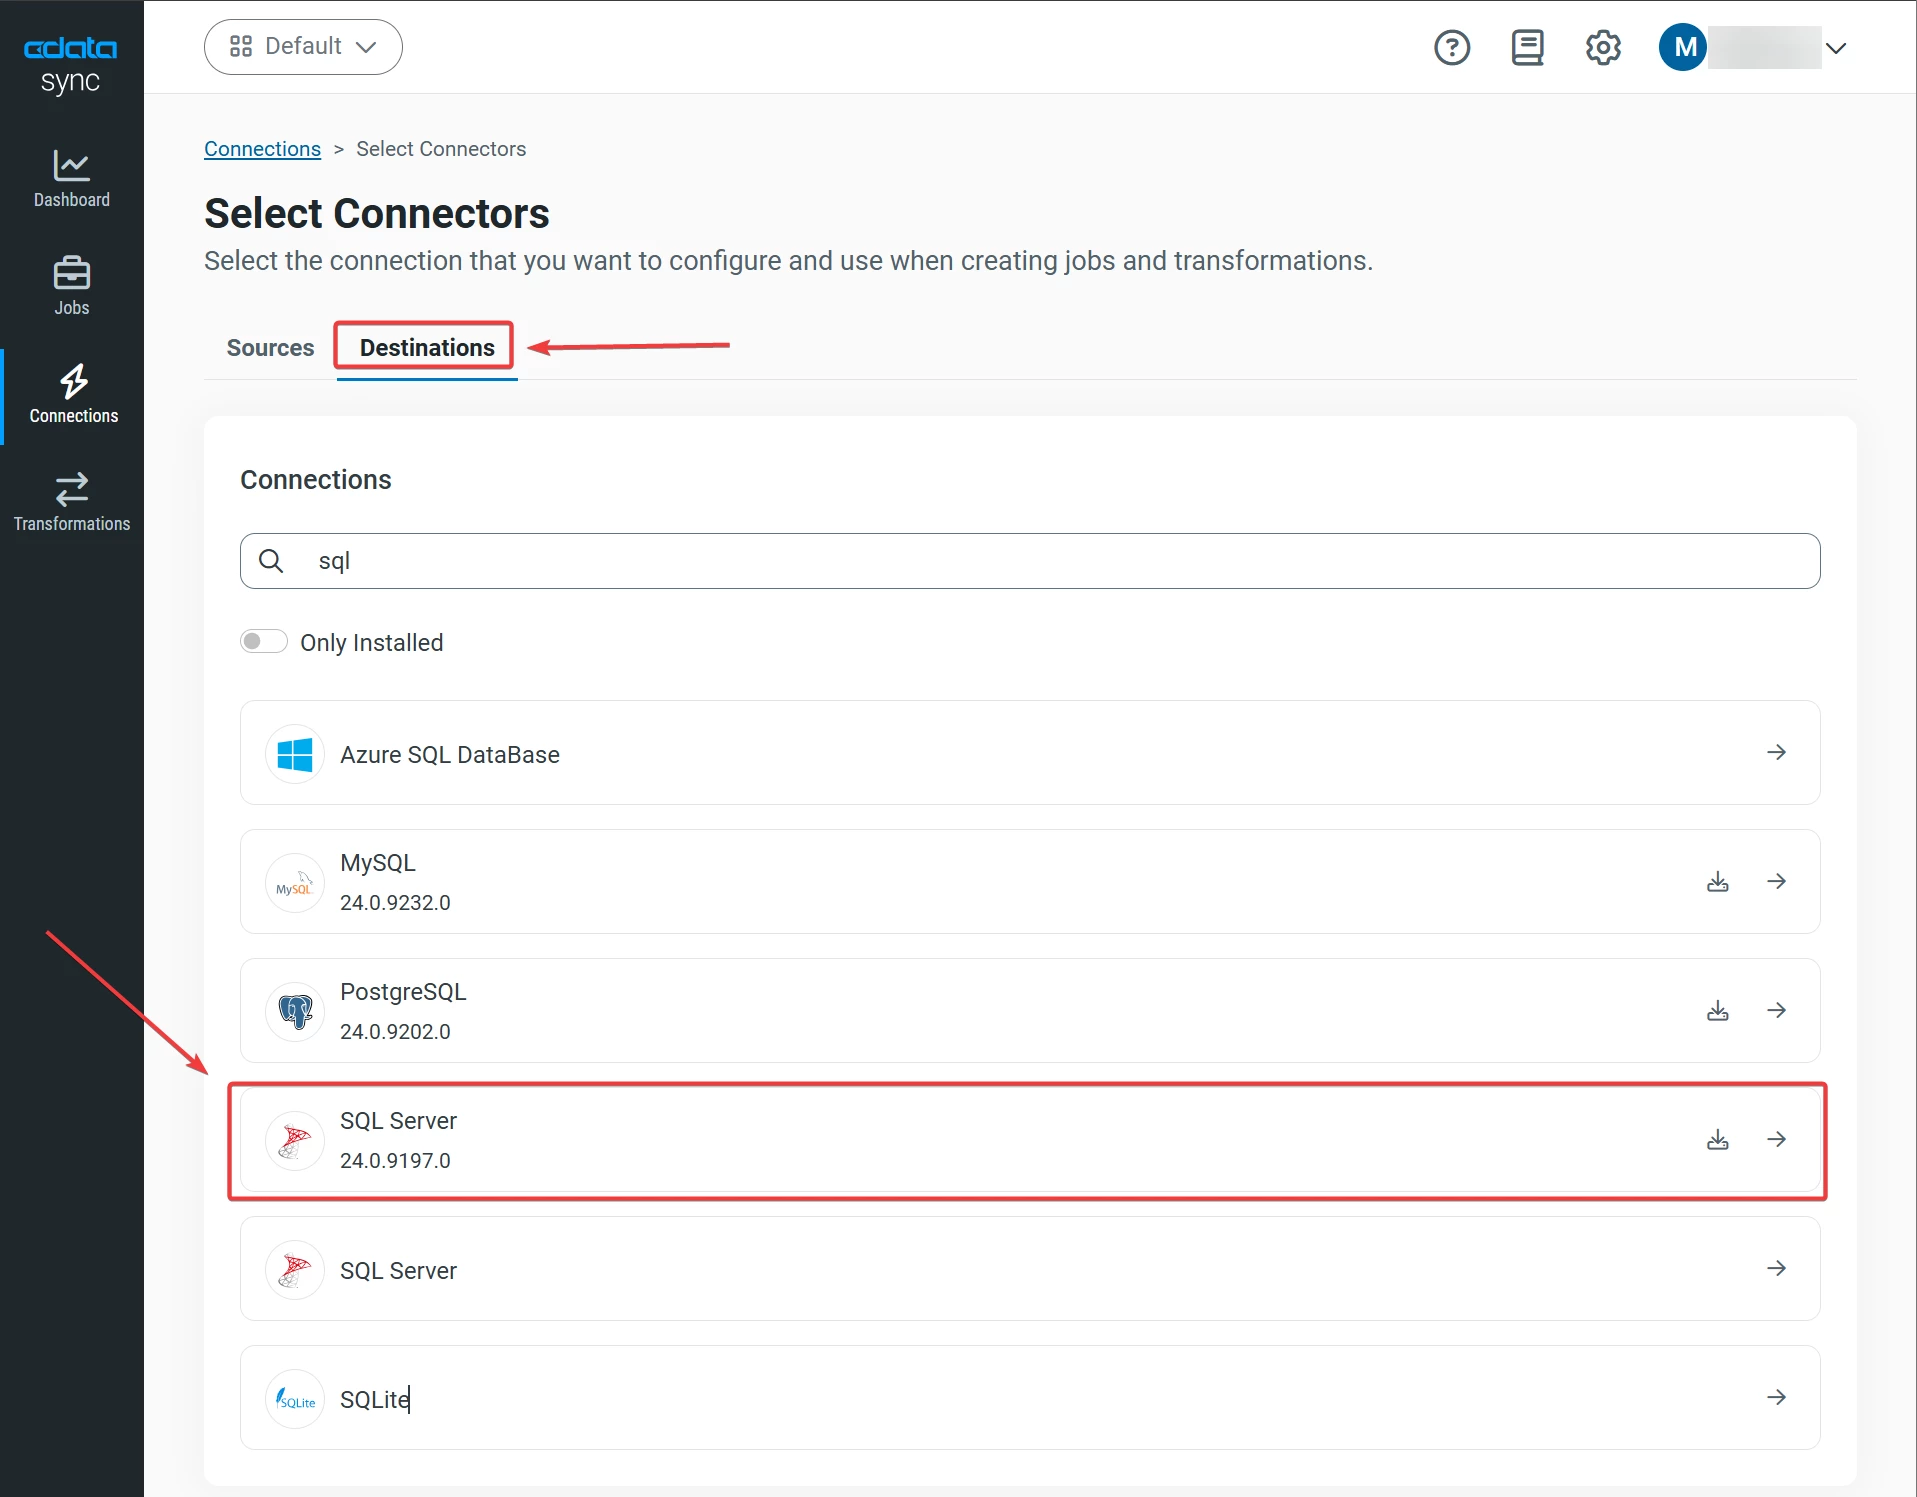Open the Connections sidebar icon
The image size is (1917, 1497).
coord(71,396)
